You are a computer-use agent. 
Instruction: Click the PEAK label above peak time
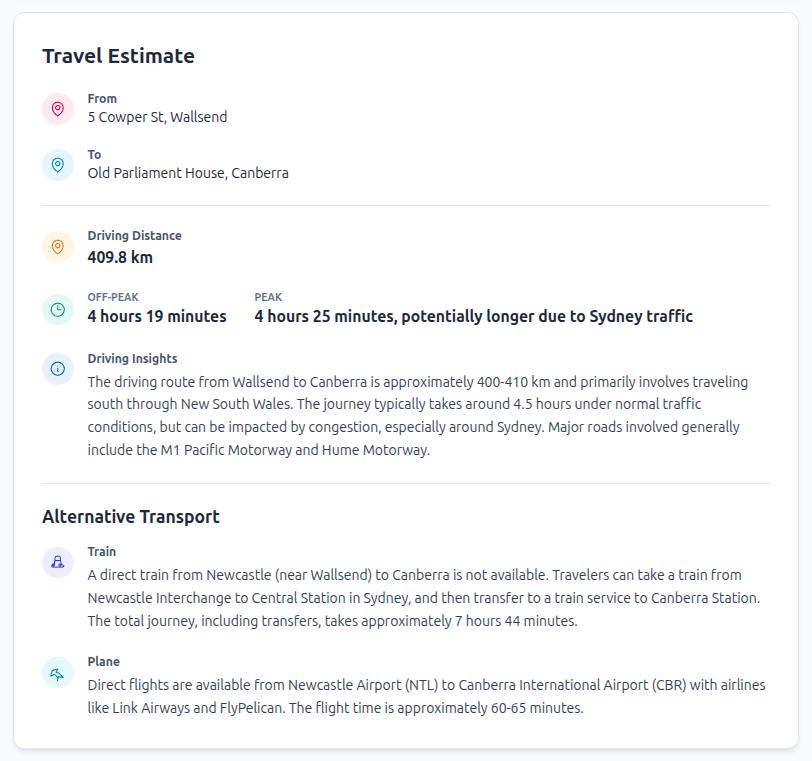click(268, 297)
